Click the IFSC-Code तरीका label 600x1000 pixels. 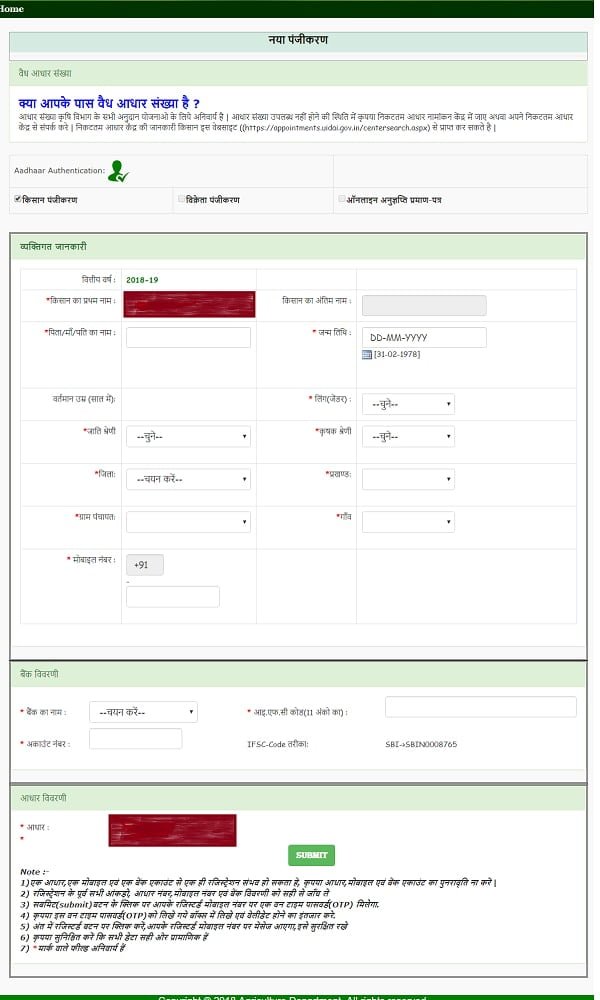pos(278,744)
